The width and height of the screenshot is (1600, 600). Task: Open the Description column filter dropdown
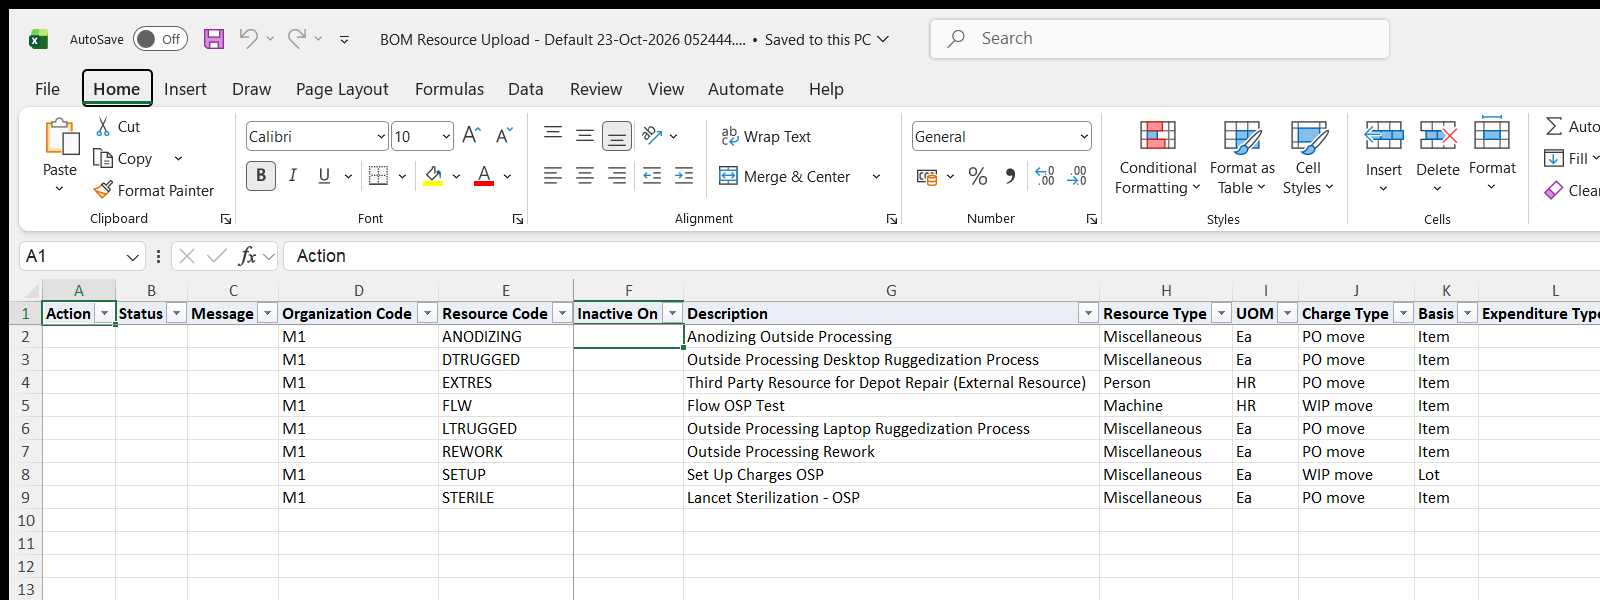(x=1088, y=314)
